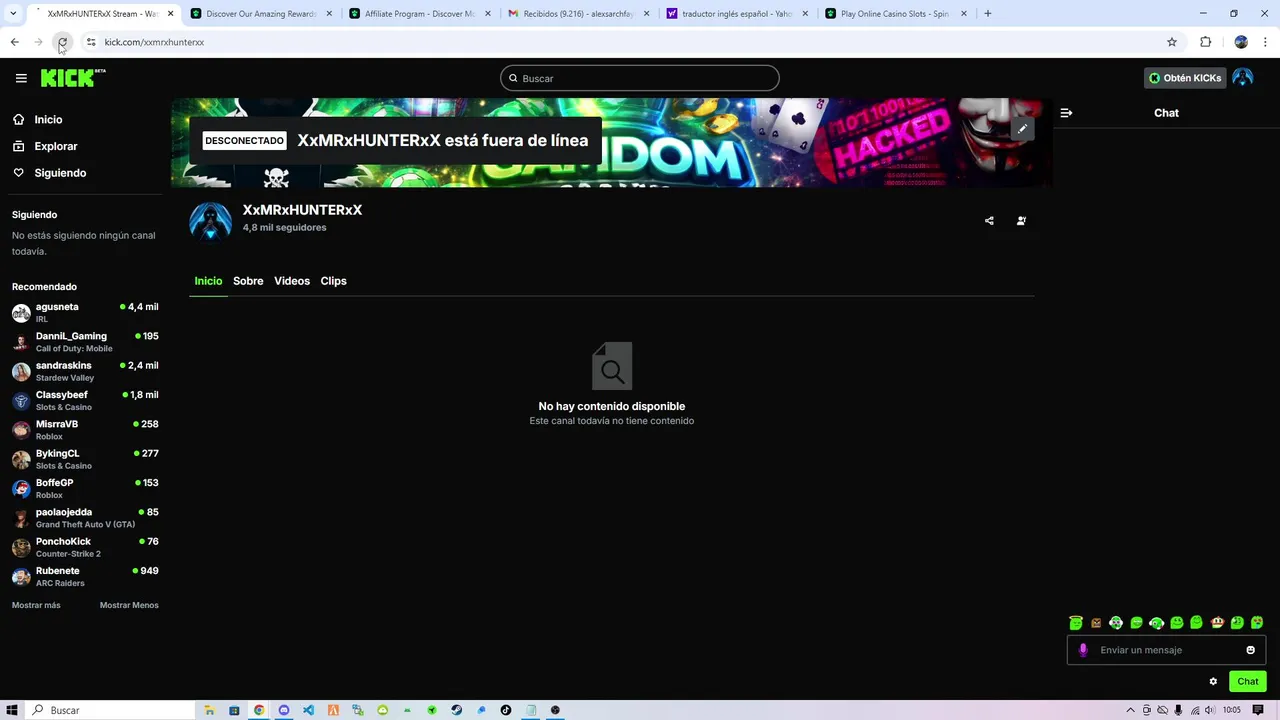Expand list with Mostrar más
1280x720 pixels.
(36, 605)
